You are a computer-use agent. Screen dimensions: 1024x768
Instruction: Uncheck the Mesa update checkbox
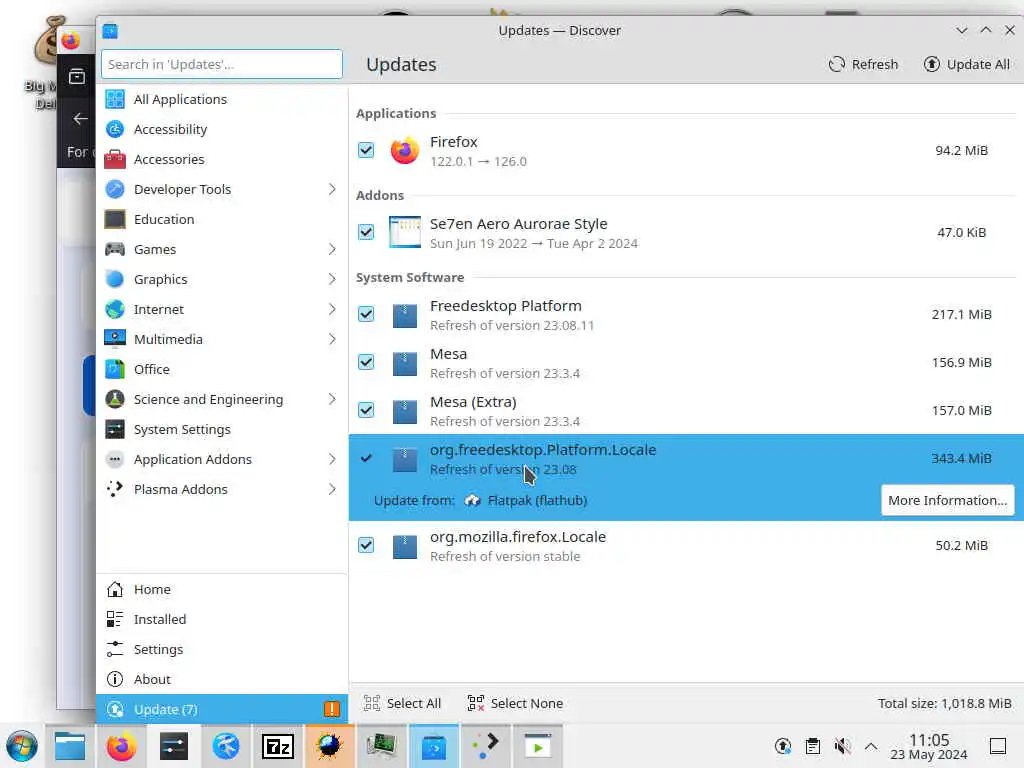pyautogui.click(x=366, y=362)
